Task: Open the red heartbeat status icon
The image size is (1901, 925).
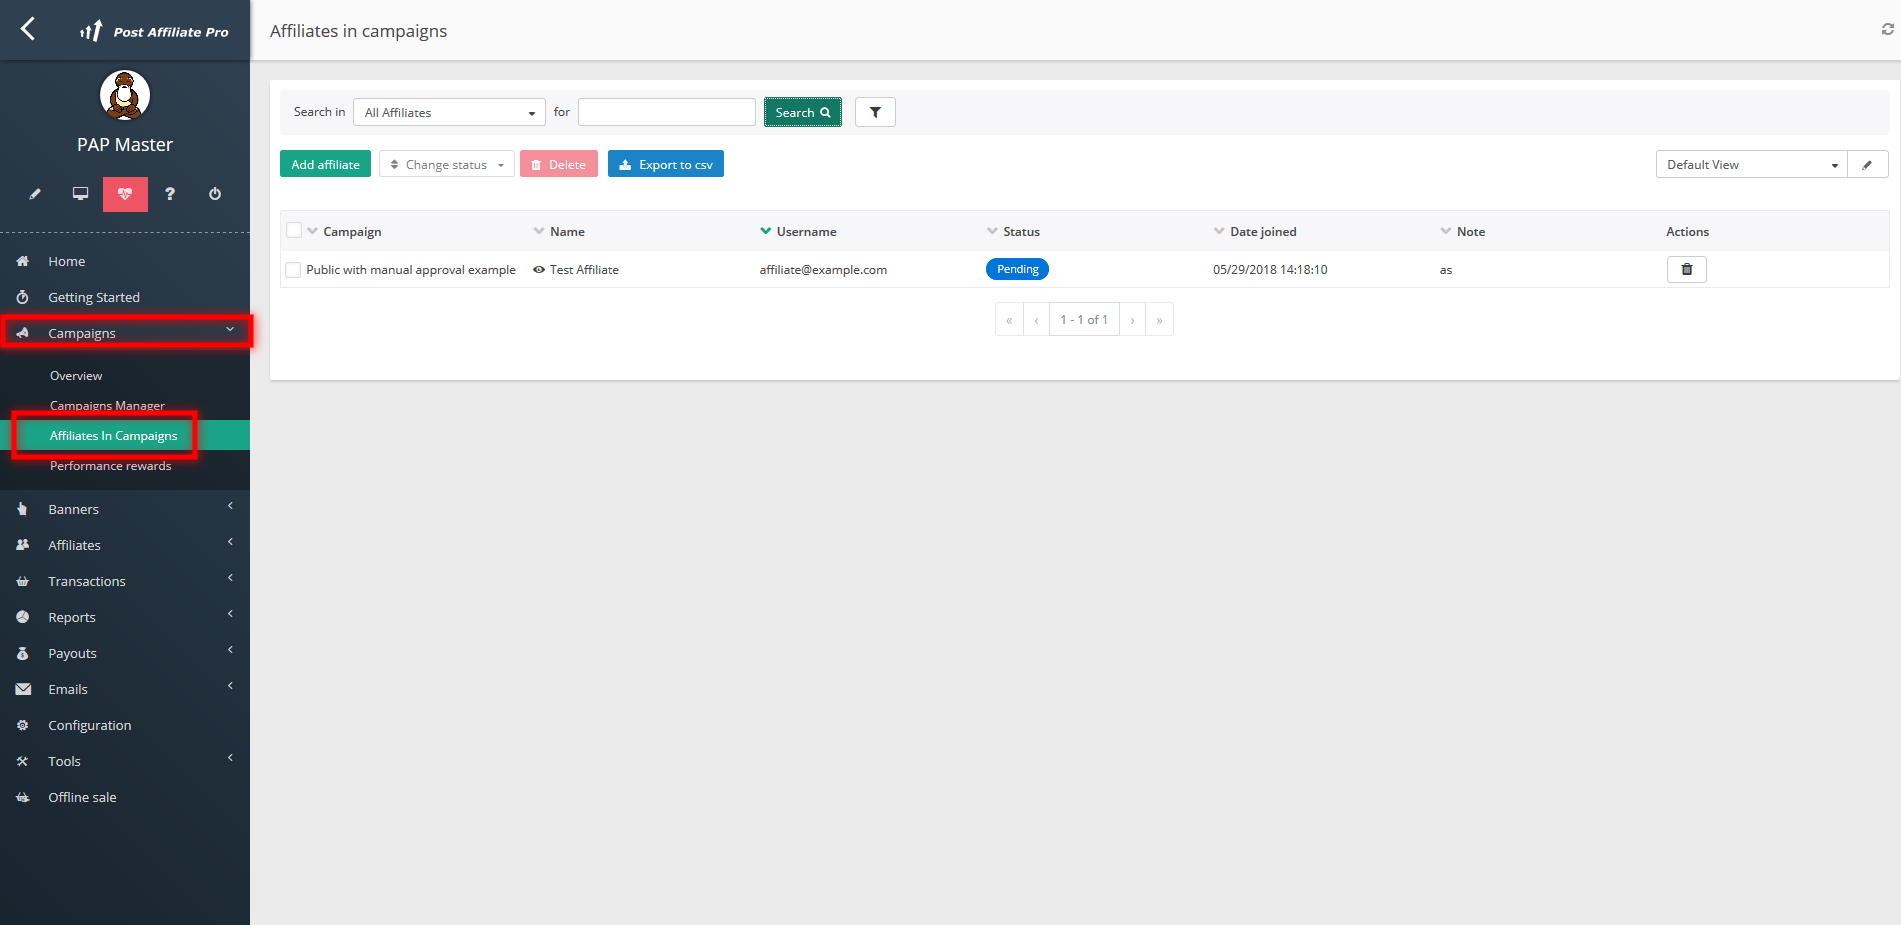Action: pyautogui.click(x=125, y=194)
